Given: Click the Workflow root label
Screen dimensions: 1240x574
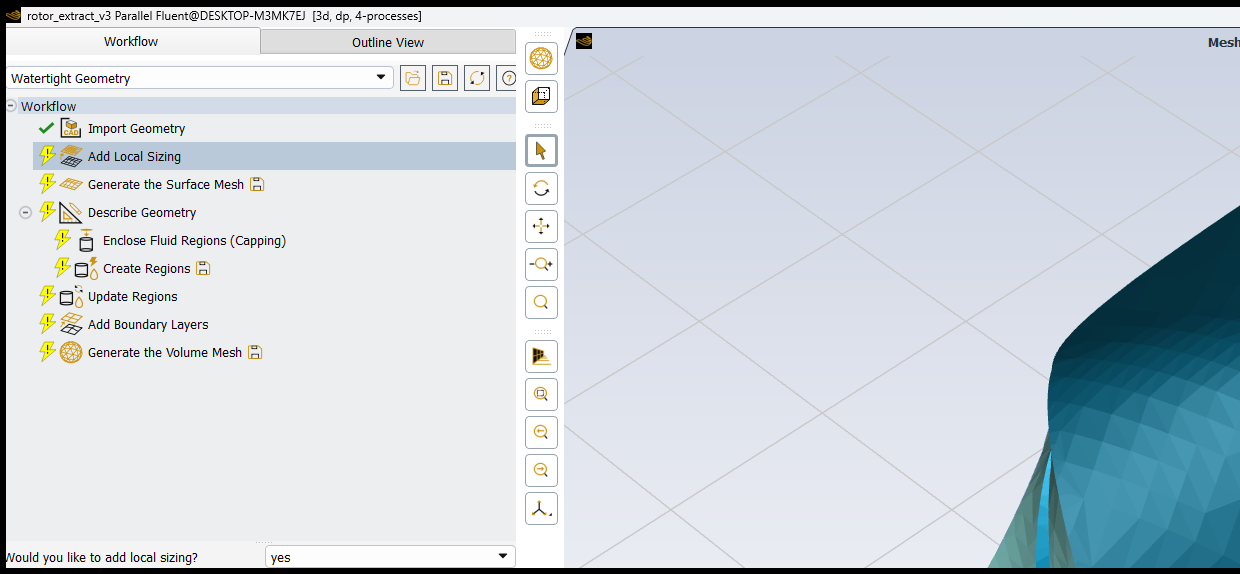Looking at the screenshot, I should [x=49, y=106].
